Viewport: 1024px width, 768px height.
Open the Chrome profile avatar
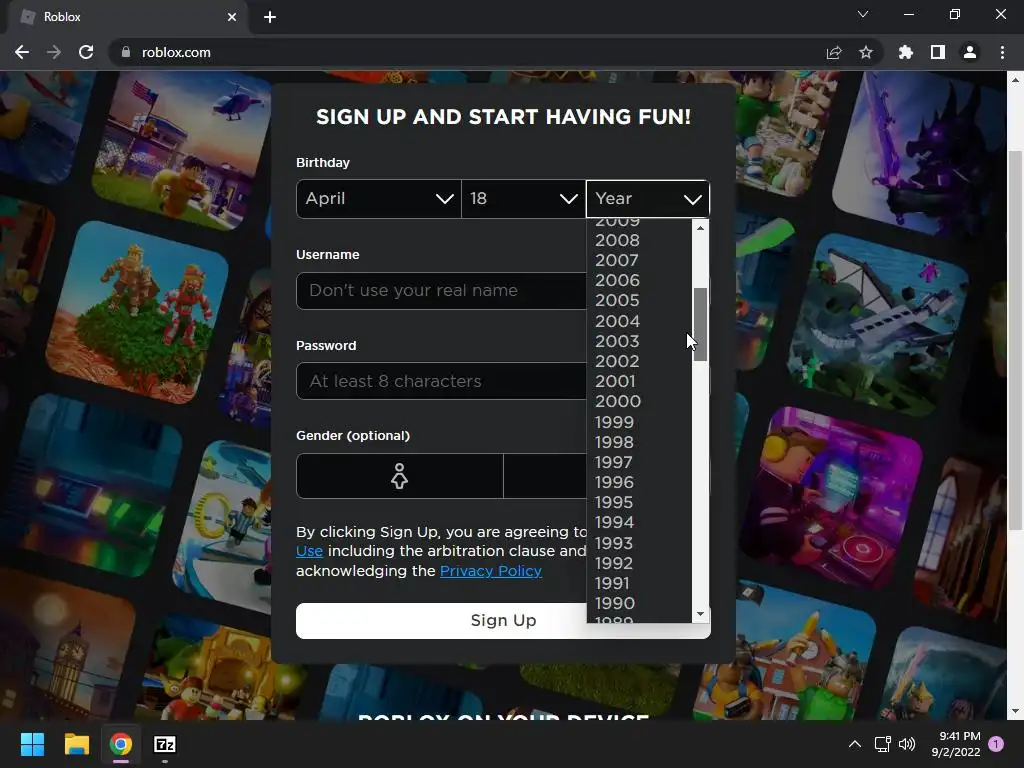tap(970, 52)
